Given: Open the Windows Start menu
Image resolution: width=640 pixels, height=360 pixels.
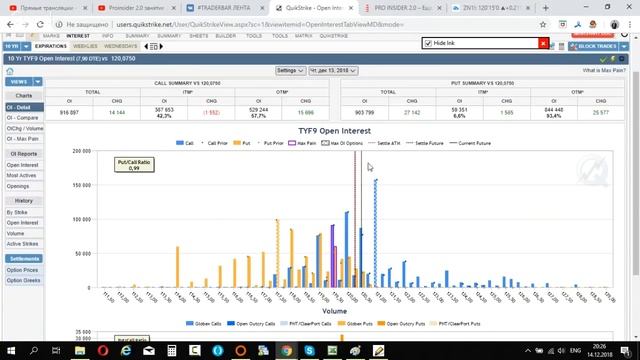Looking at the screenshot, I should [11, 351].
